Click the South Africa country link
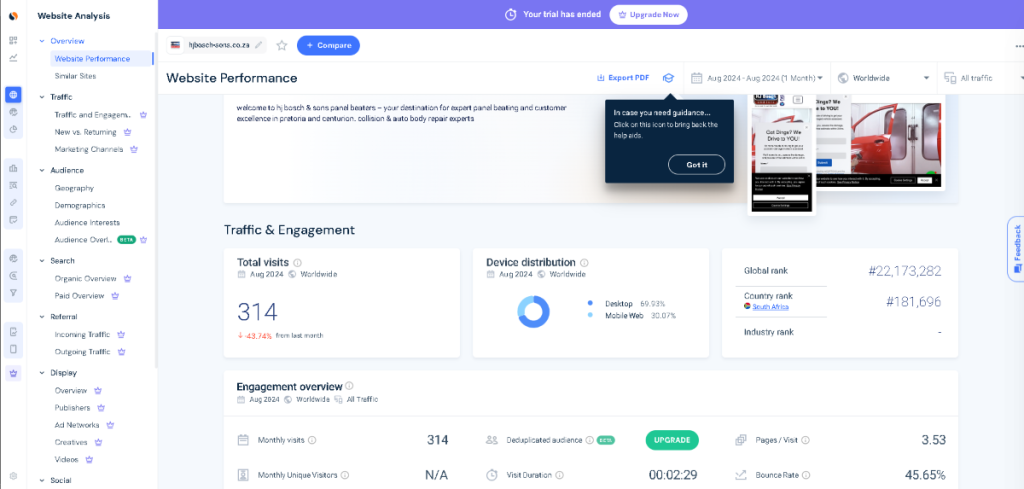This screenshot has width=1024, height=489. [769, 307]
